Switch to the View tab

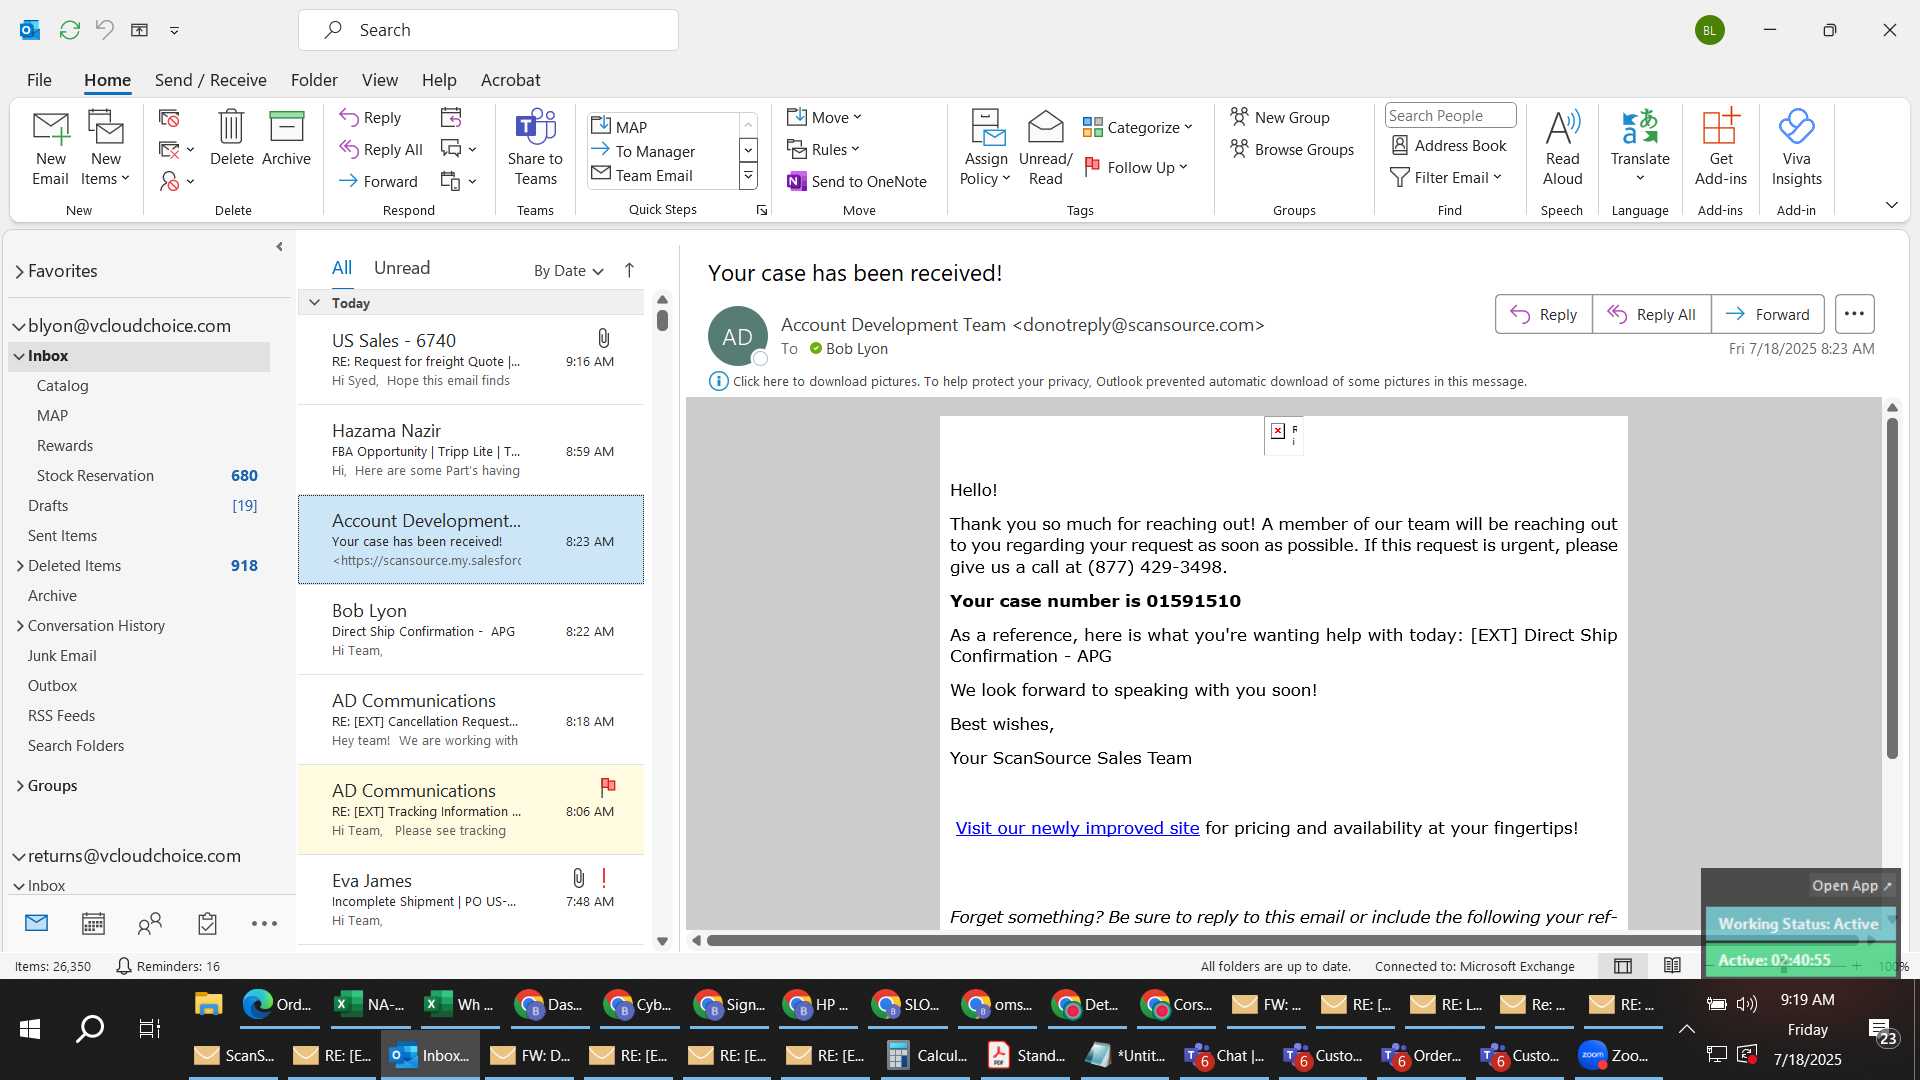click(x=379, y=80)
